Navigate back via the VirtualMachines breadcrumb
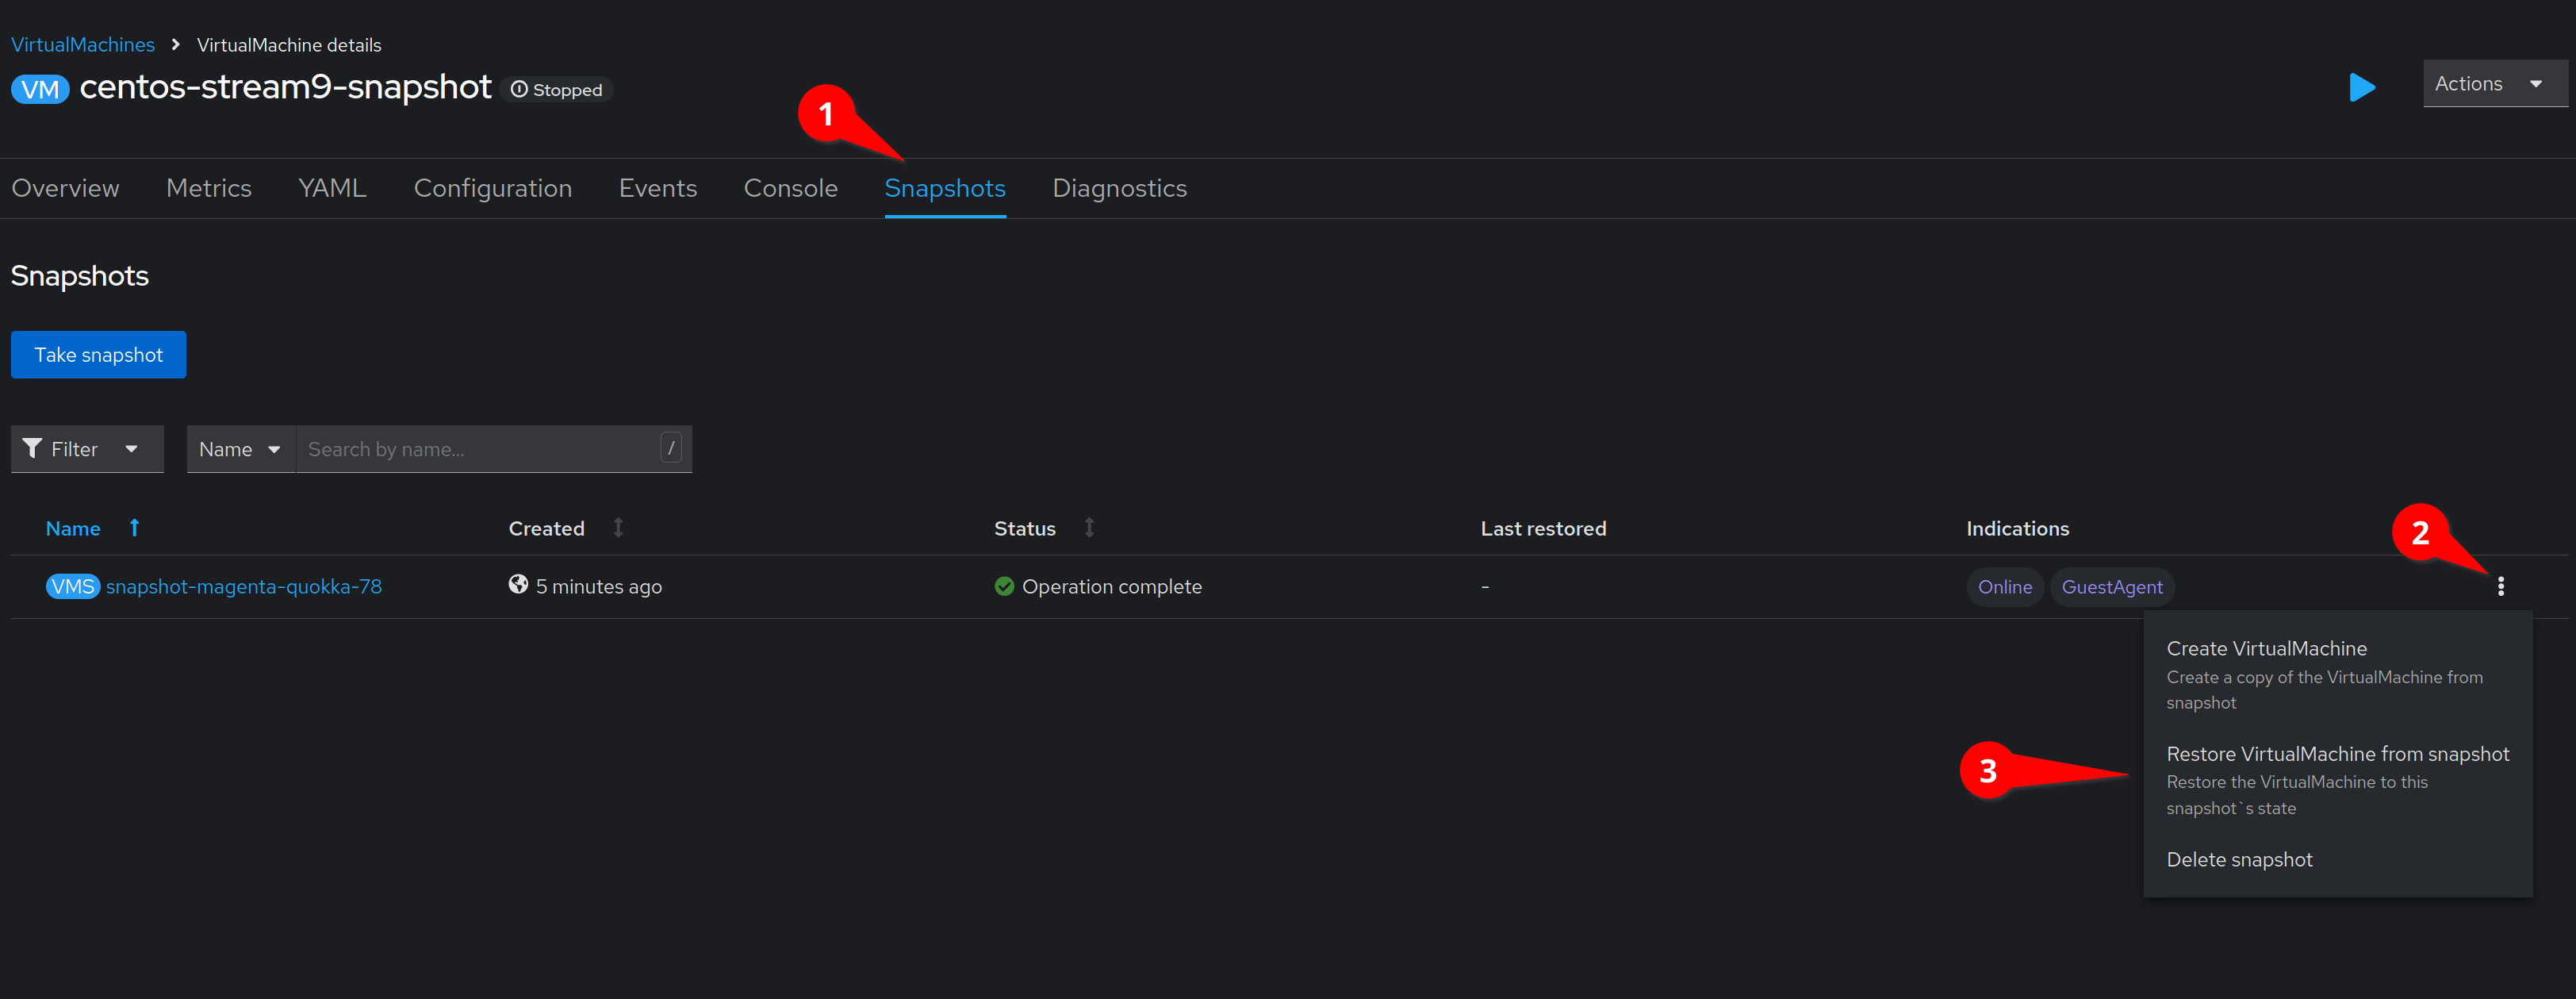Viewport: 2576px width, 999px height. coord(83,44)
